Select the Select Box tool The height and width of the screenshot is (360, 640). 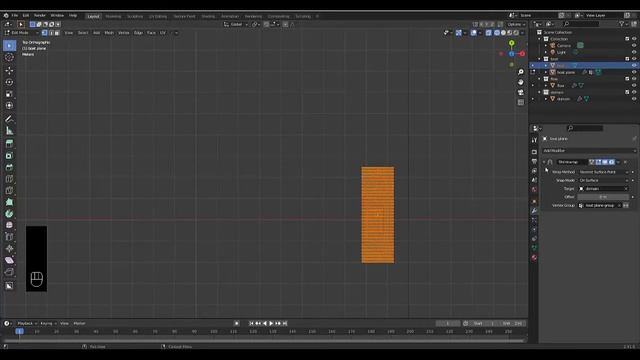click(9, 46)
